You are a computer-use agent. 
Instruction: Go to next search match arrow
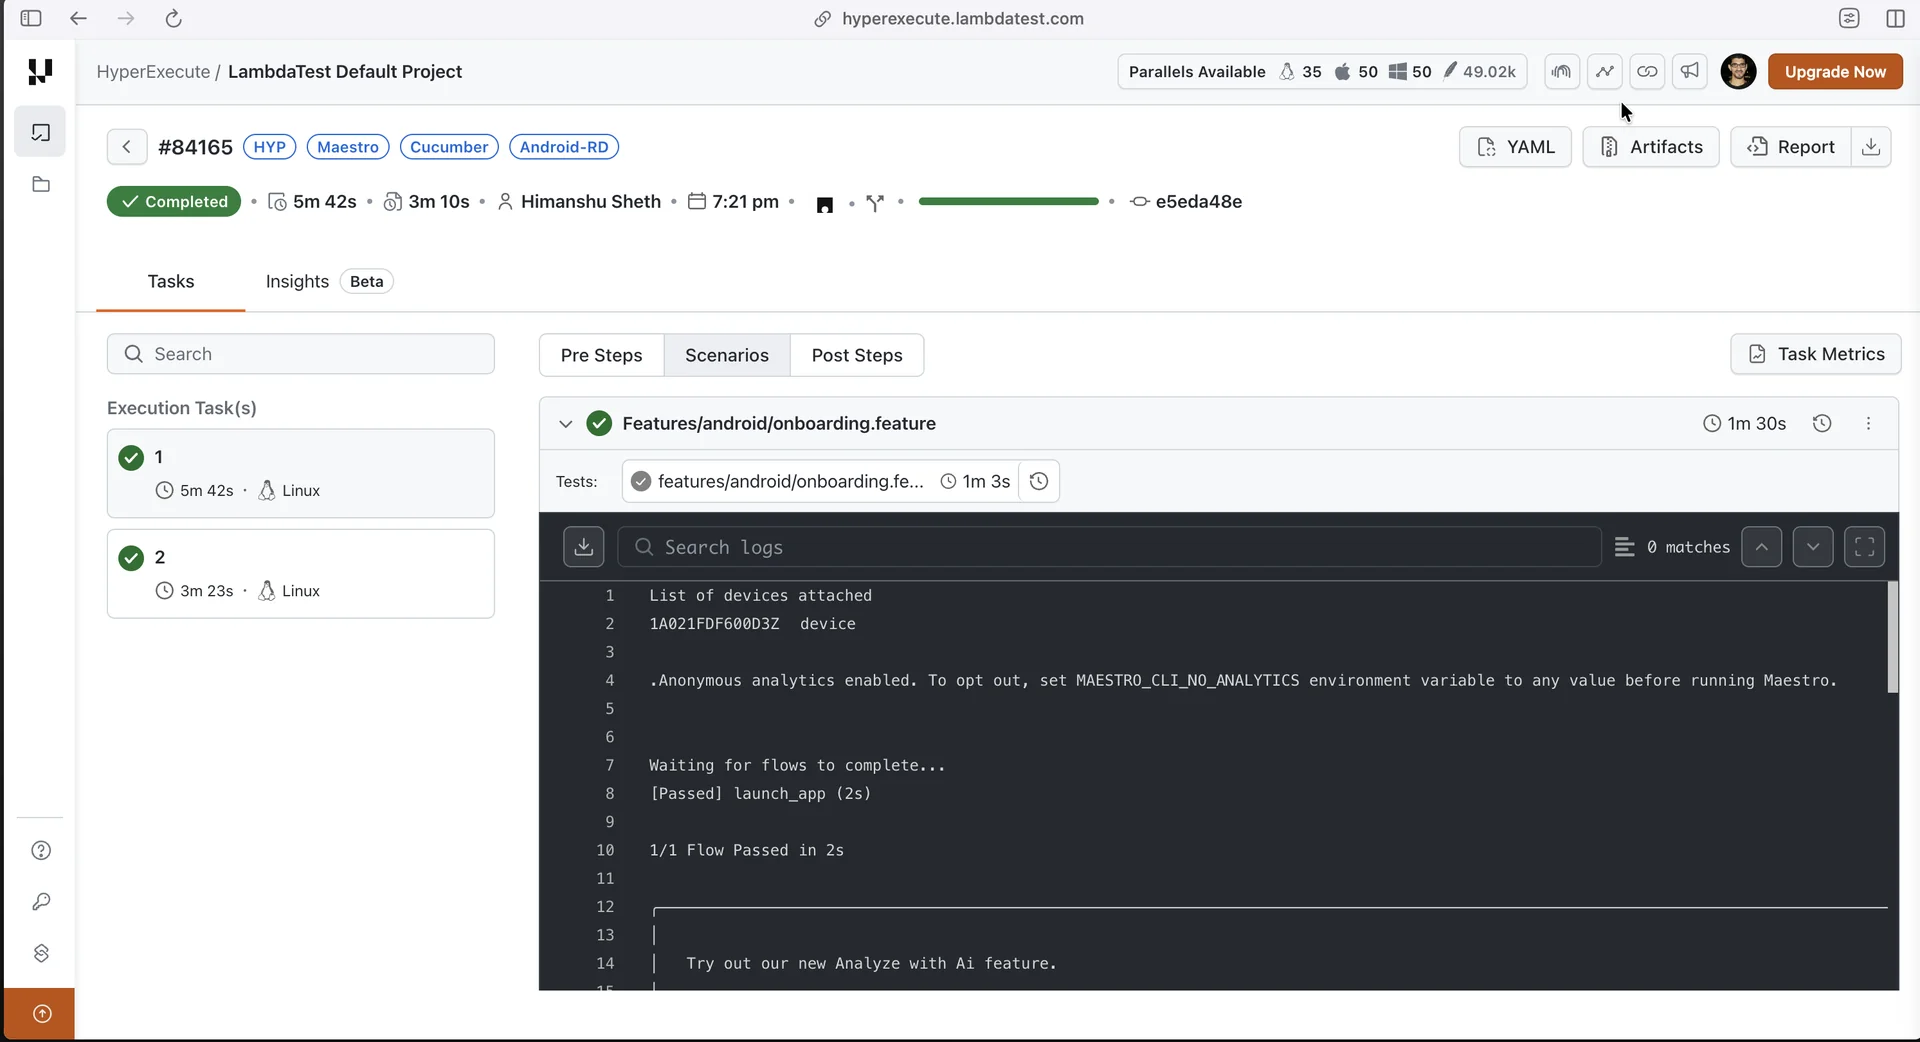pyautogui.click(x=1812, y=547)
